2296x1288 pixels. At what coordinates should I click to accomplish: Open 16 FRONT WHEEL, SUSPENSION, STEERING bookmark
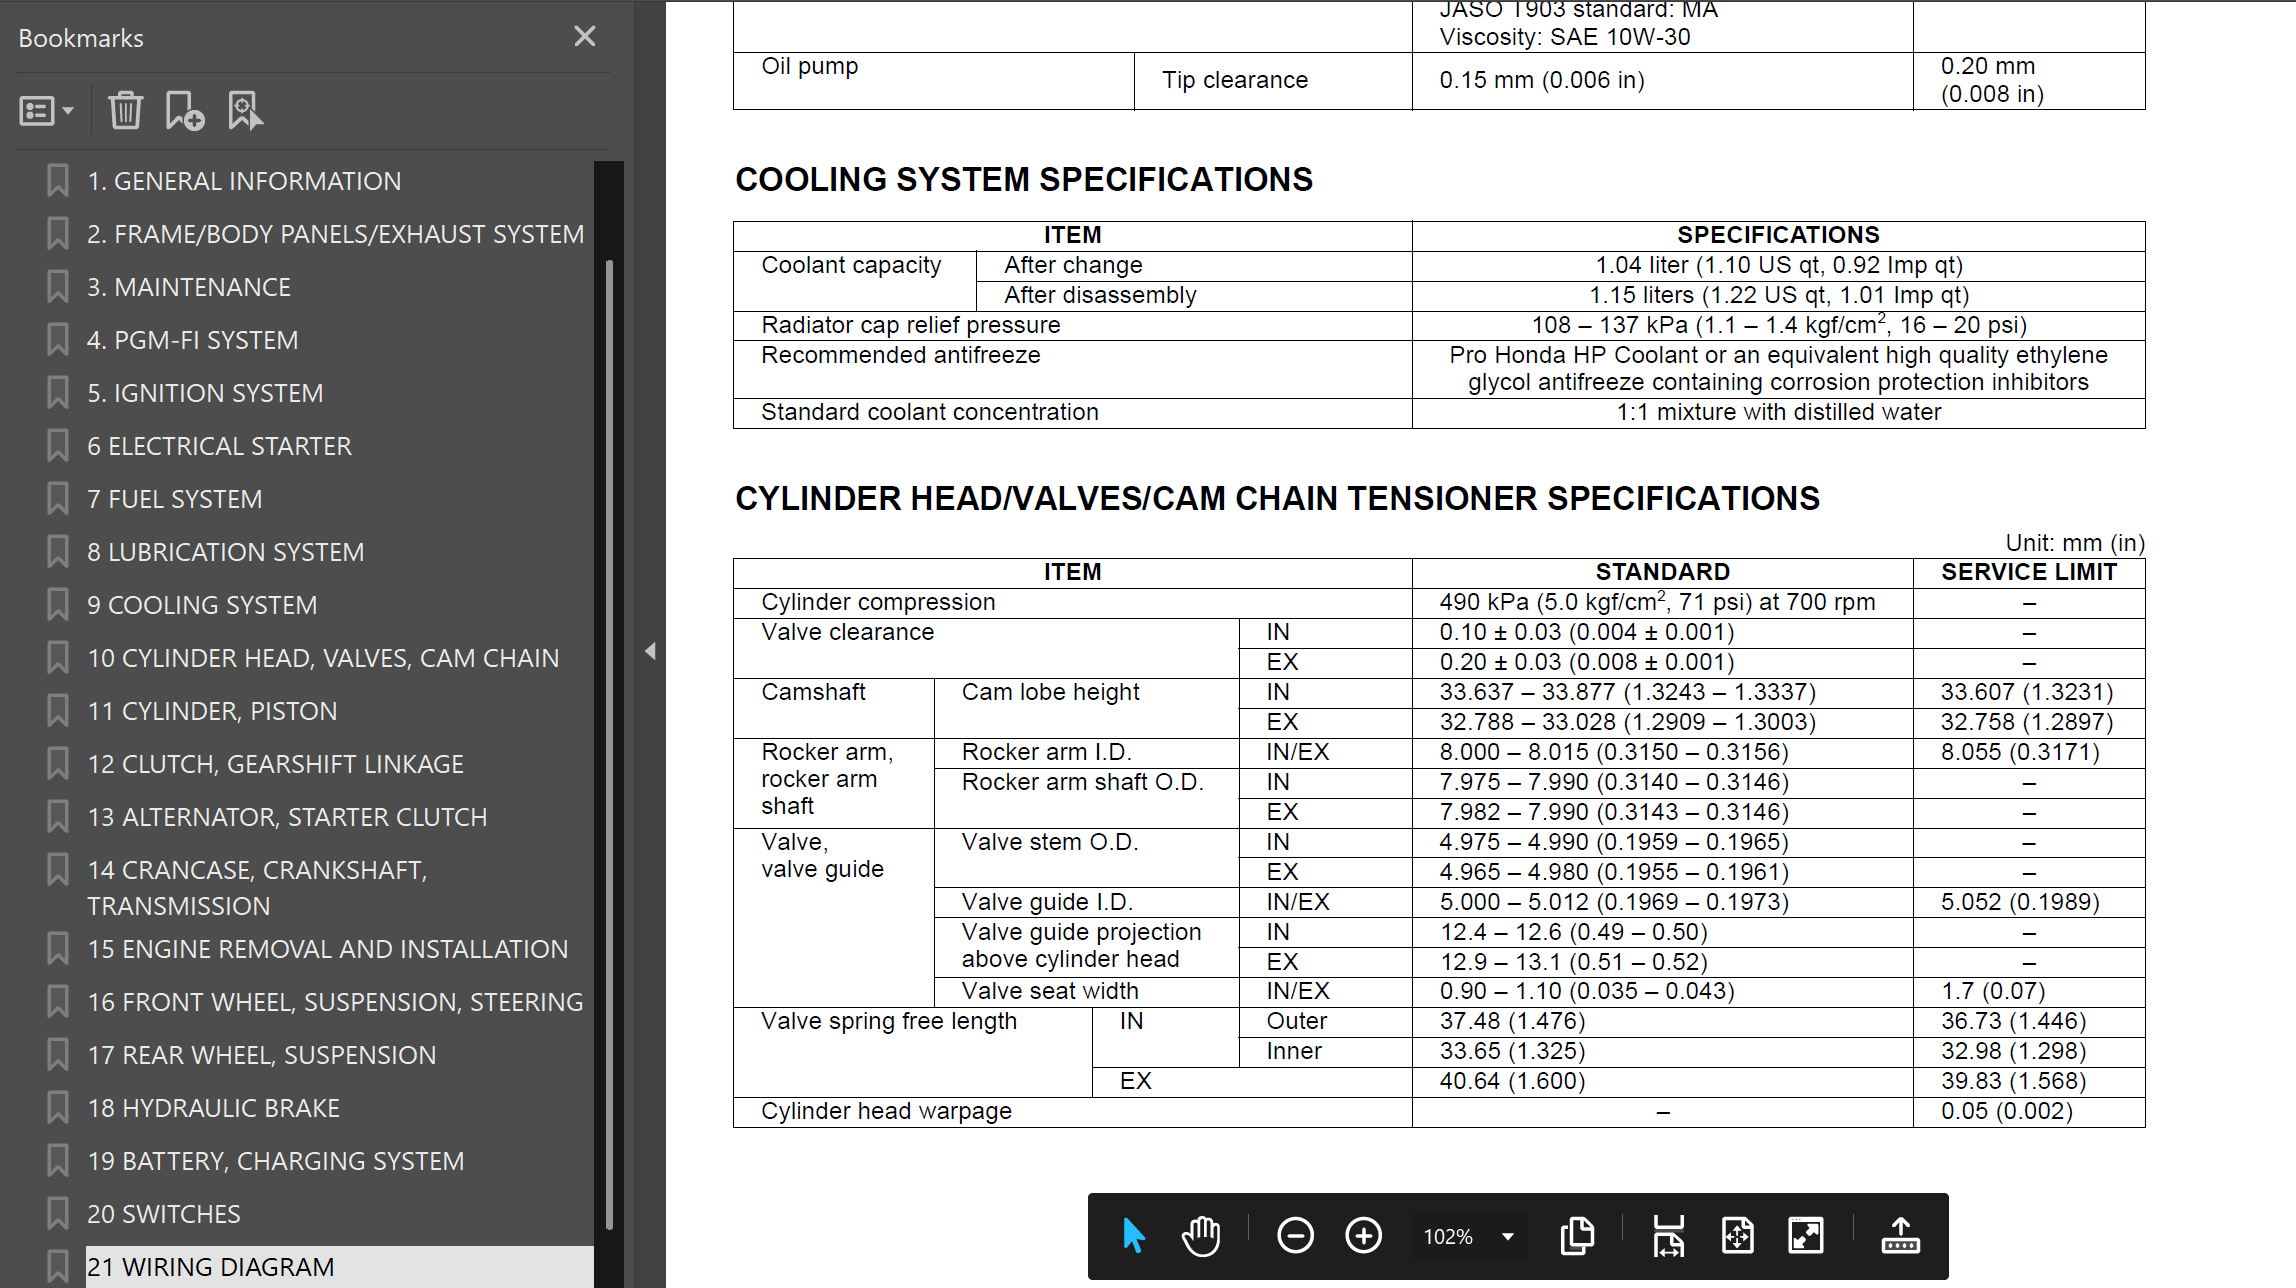point(336,1002)
